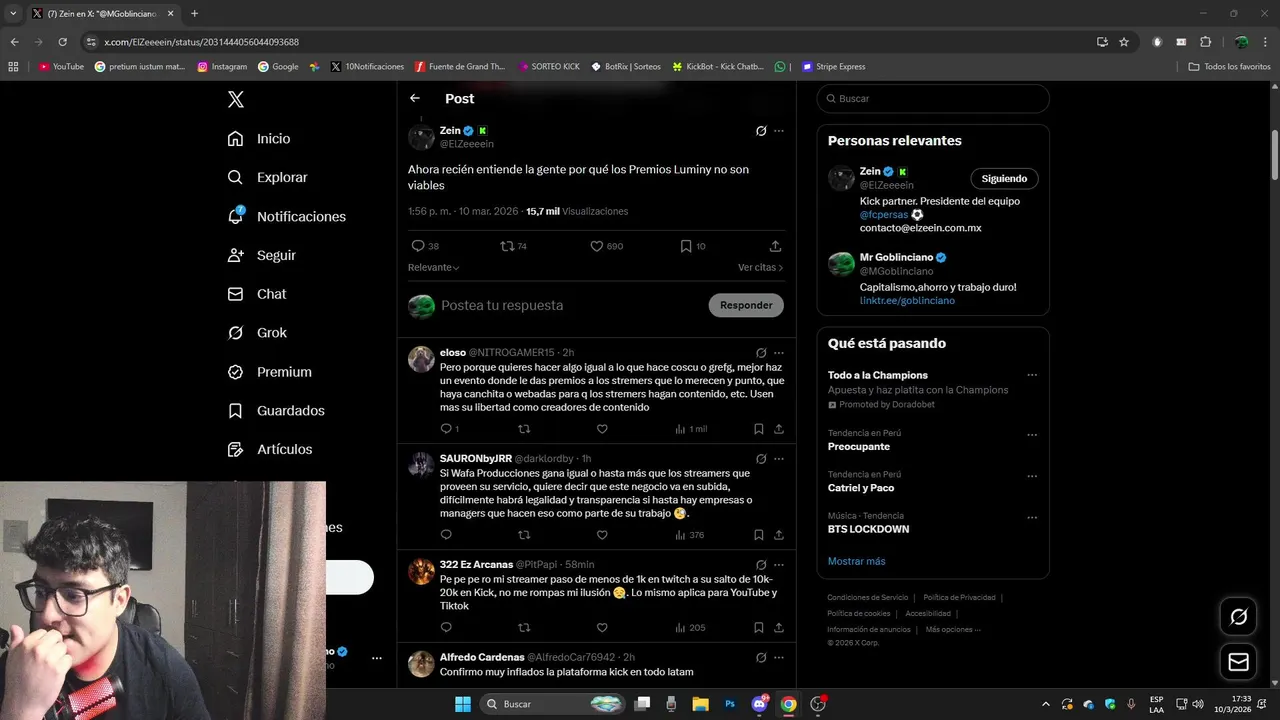Open Explorar in sidebar
The height and width of the screenshot is (720, 1280).
tap(268, 178)
